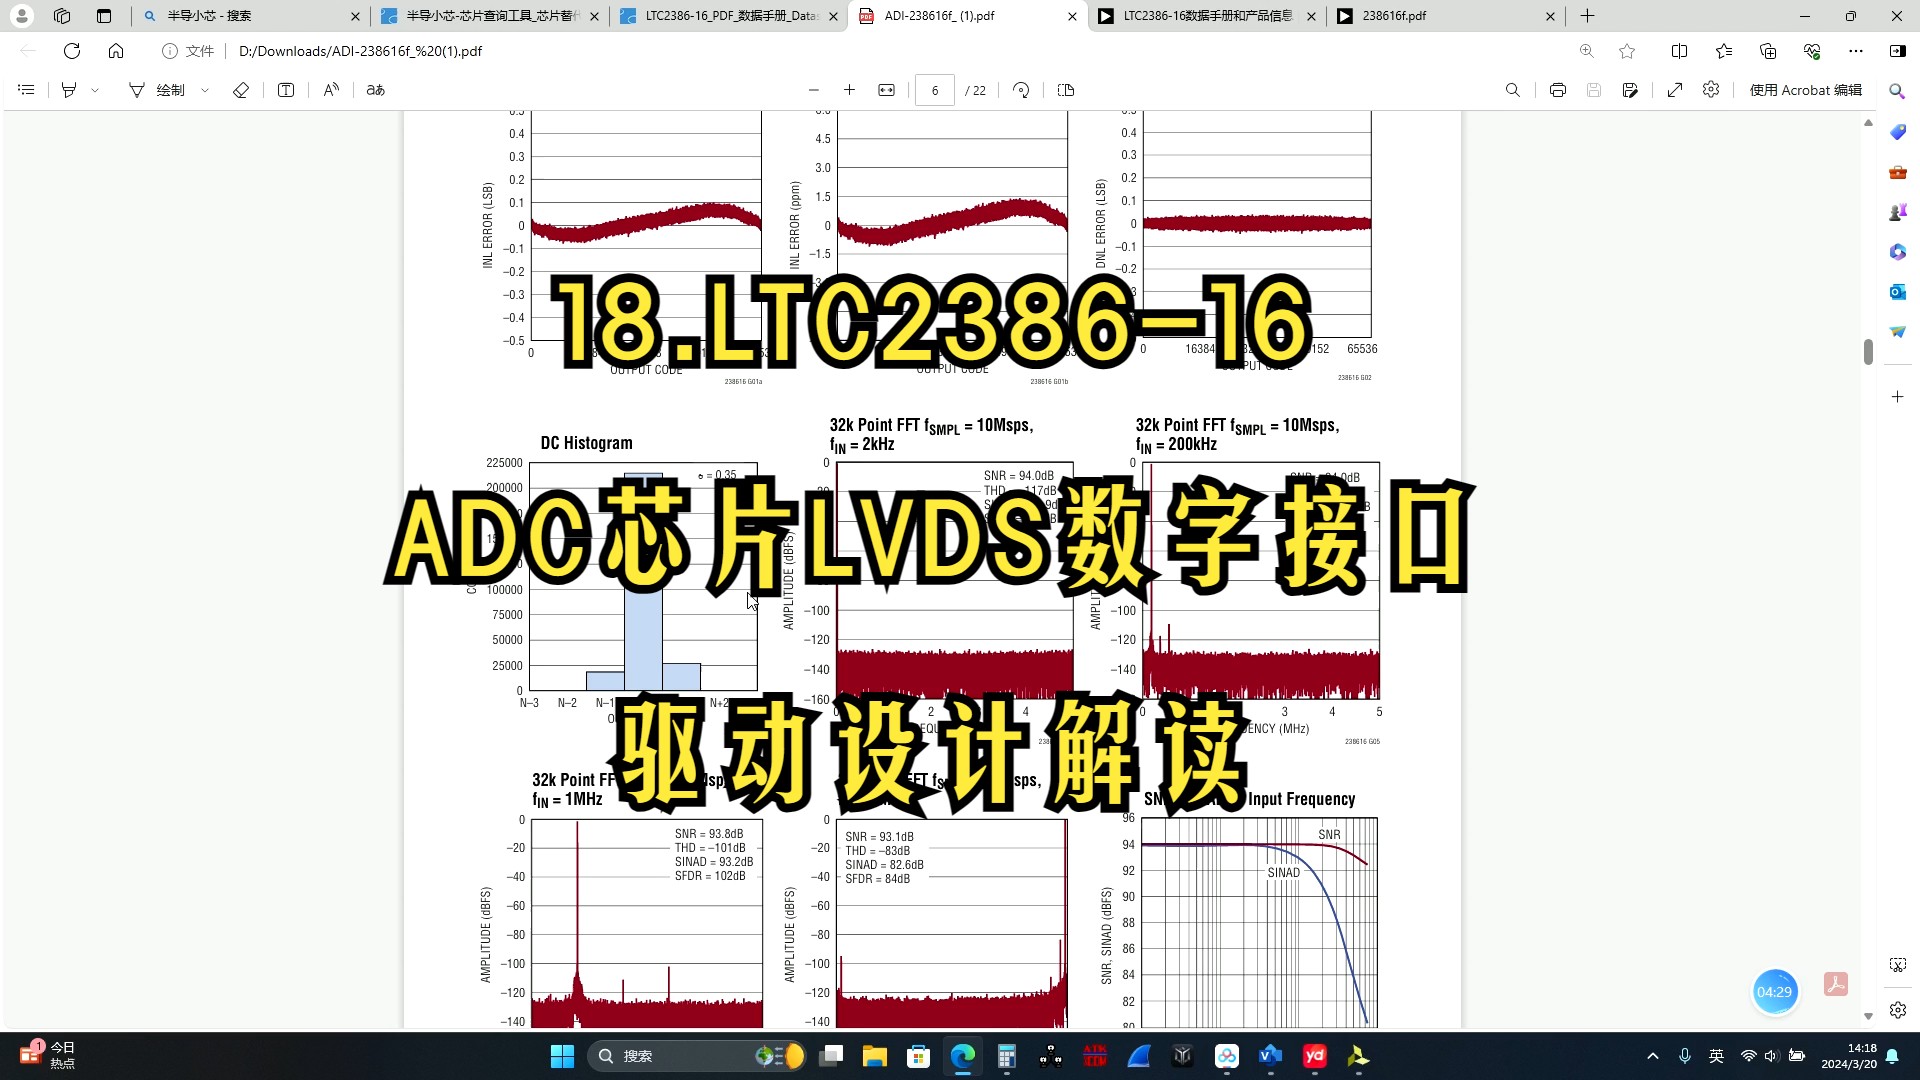The height and width of the screenshot is (1080, 1920).
Task: Start Read Aloud on the PDF
Action: coord(331,90)
